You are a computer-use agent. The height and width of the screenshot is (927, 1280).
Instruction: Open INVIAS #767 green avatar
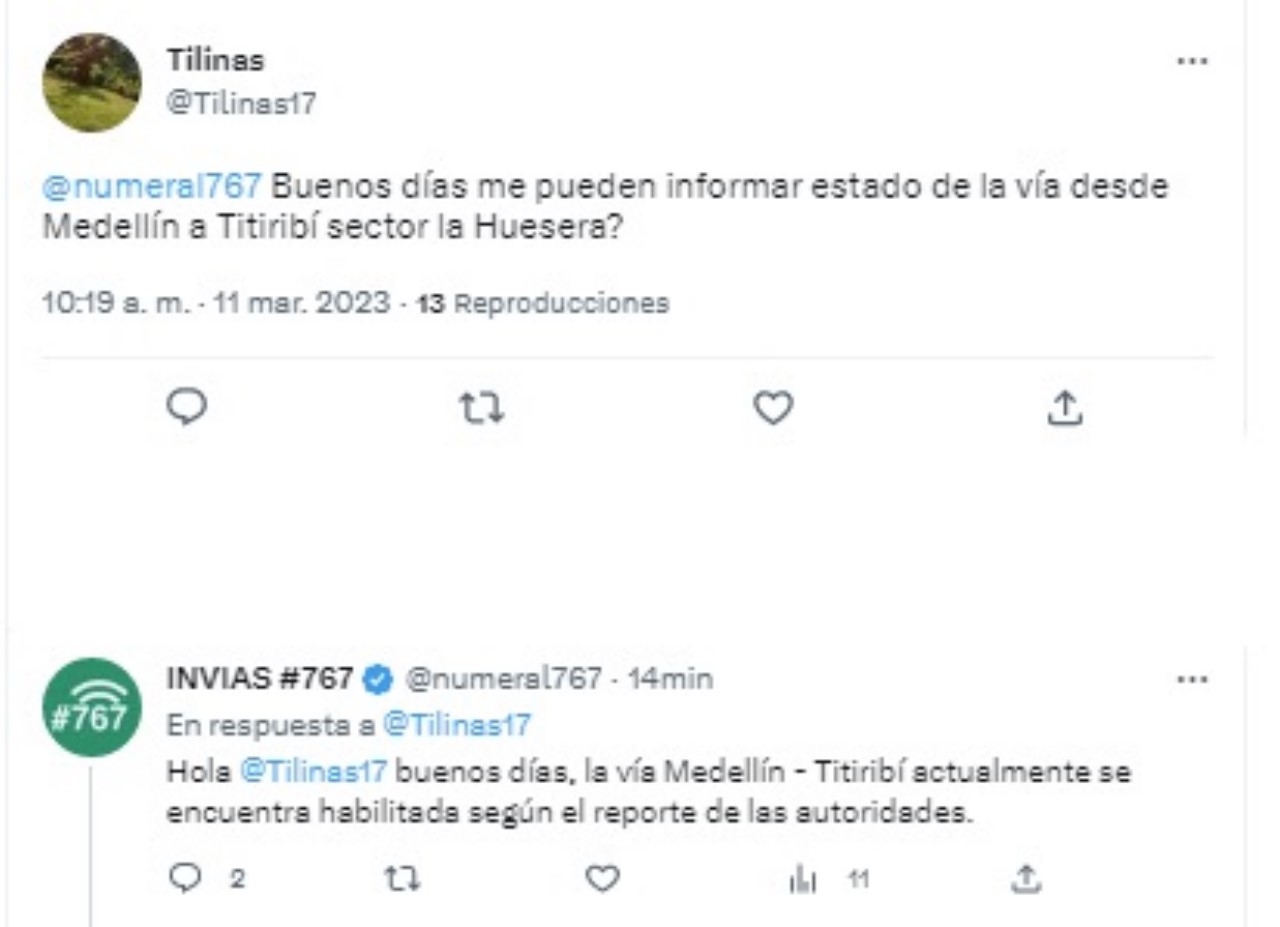coord(91,707)
